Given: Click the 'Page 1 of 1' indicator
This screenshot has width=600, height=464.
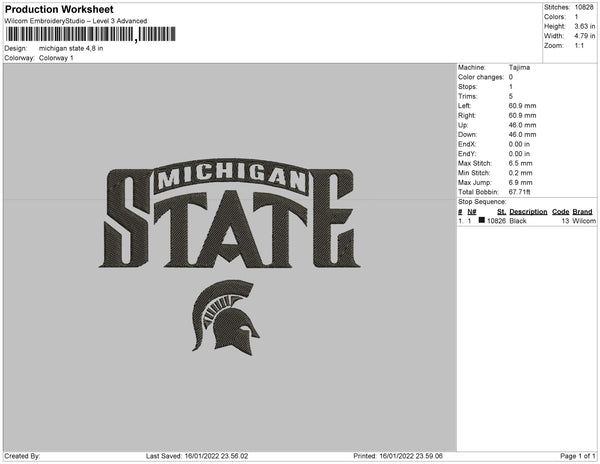Looking at the screenshot, I should click(x=578, y=456).
